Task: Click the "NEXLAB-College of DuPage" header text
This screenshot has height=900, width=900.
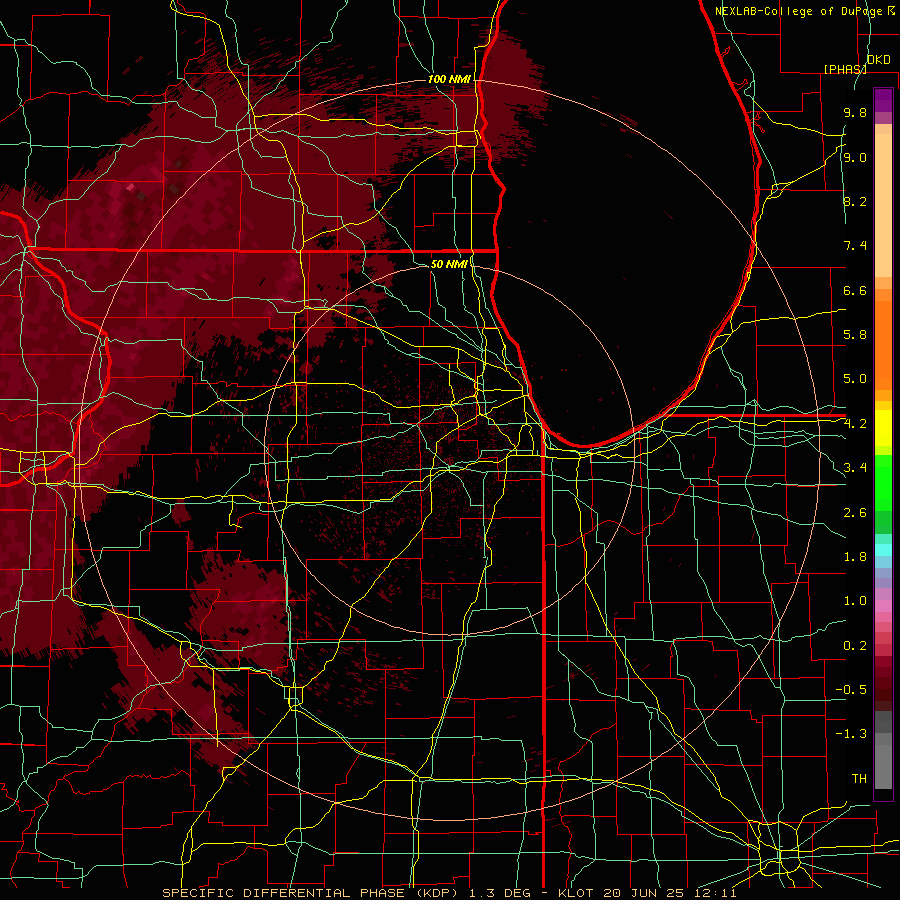Action: pyautogui.click(x=800, y=11)
